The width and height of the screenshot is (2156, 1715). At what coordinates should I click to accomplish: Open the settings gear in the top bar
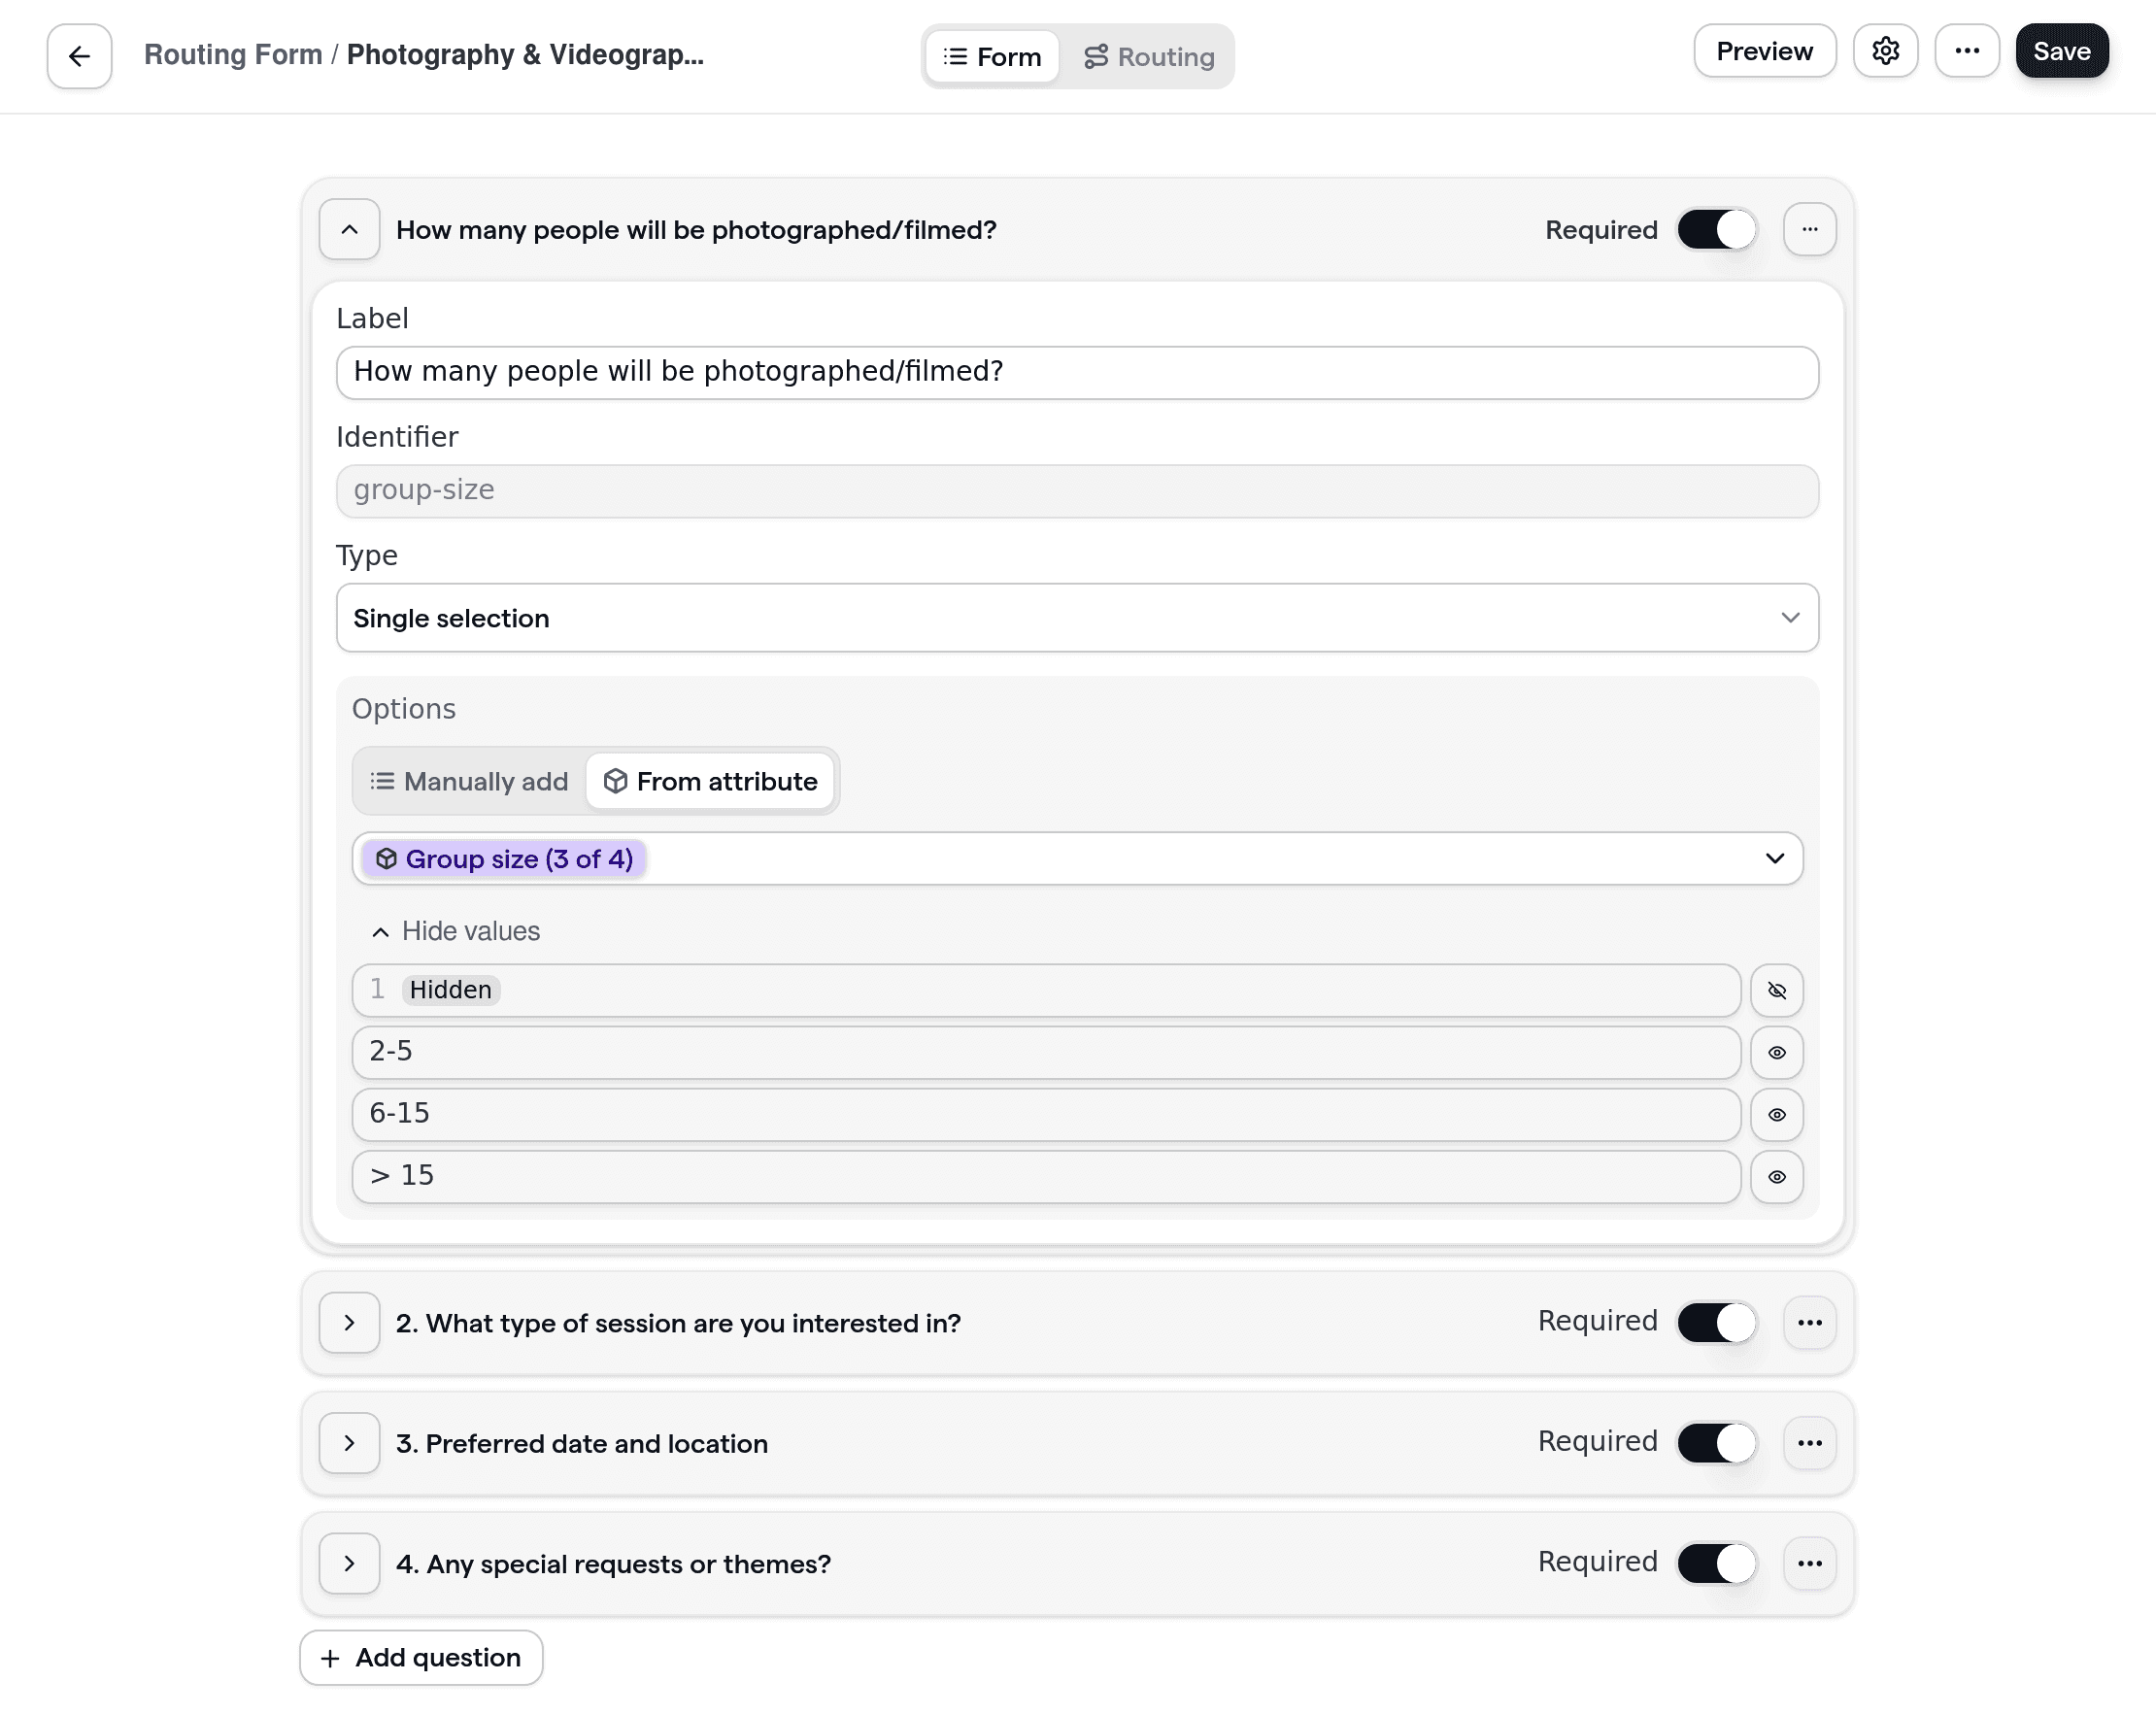(1886, 51)
